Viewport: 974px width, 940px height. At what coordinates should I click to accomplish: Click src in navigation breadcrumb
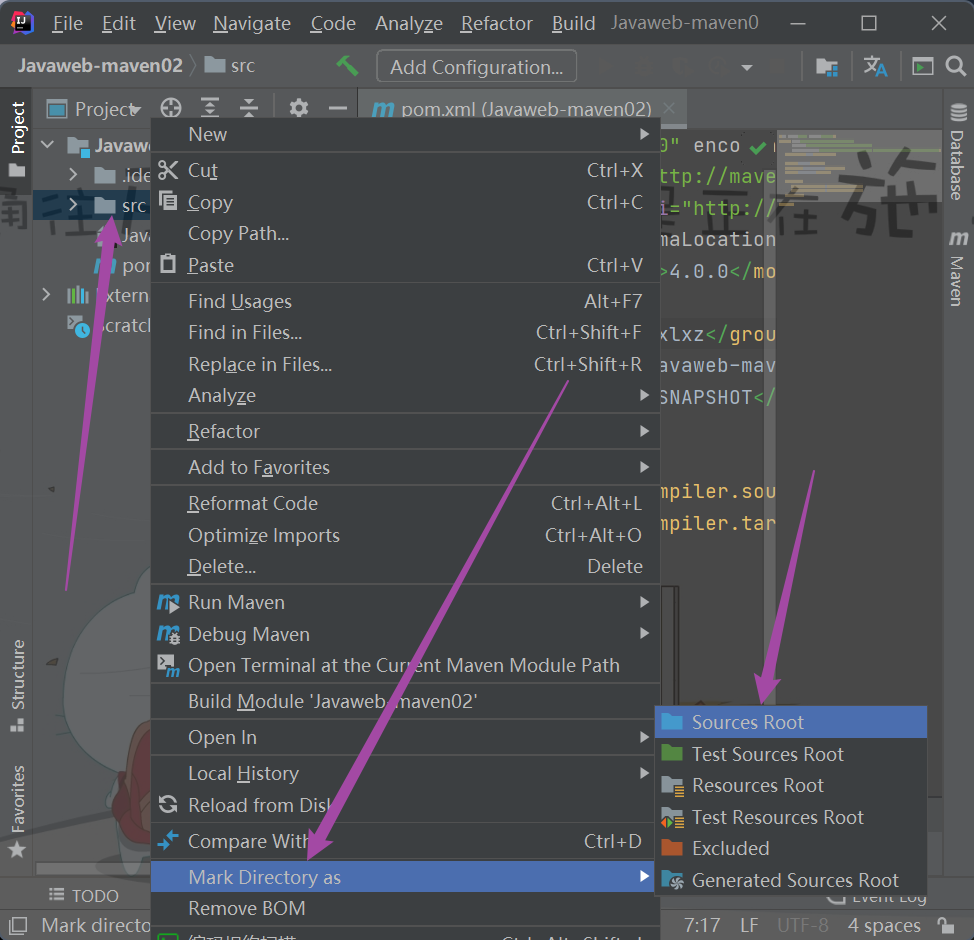(x=230, y=65)
